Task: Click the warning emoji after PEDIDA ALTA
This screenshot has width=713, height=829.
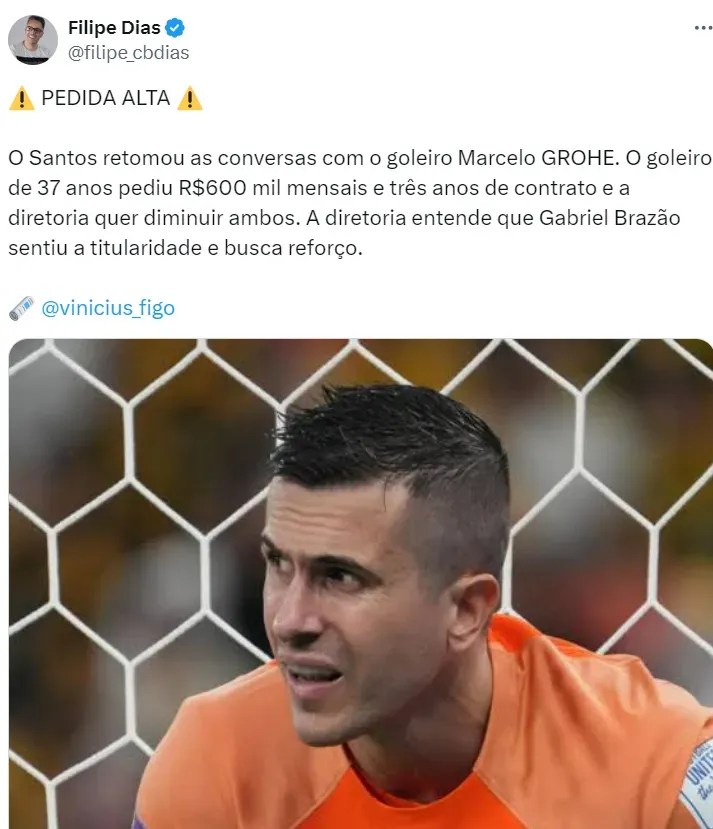Action: click(190, 99)
